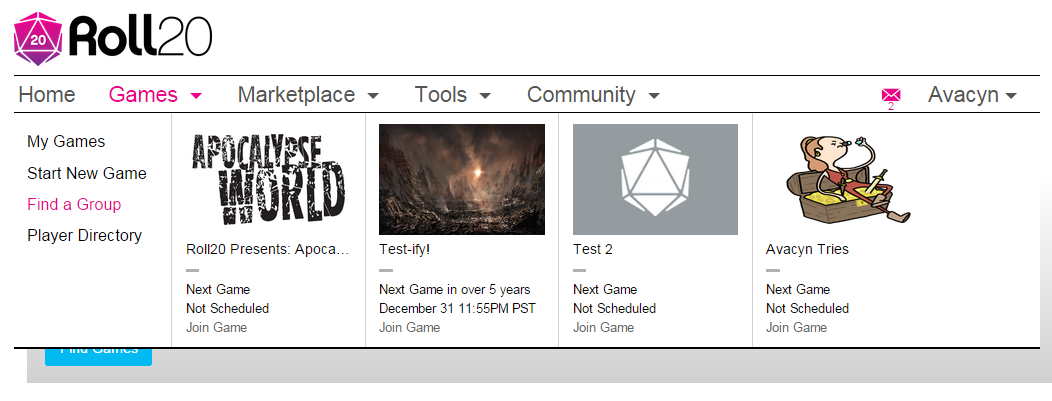Screen dimensions: 1052x401
Task: Join Game under Test-ify!
Action: (x=409, y=327)
